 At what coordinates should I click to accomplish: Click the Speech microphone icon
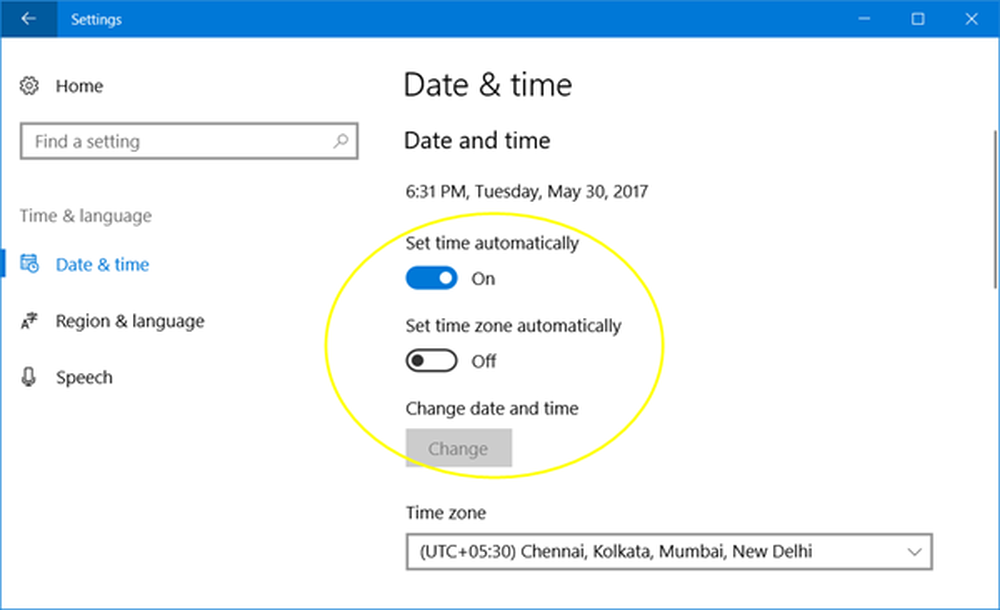coord(30,377)
